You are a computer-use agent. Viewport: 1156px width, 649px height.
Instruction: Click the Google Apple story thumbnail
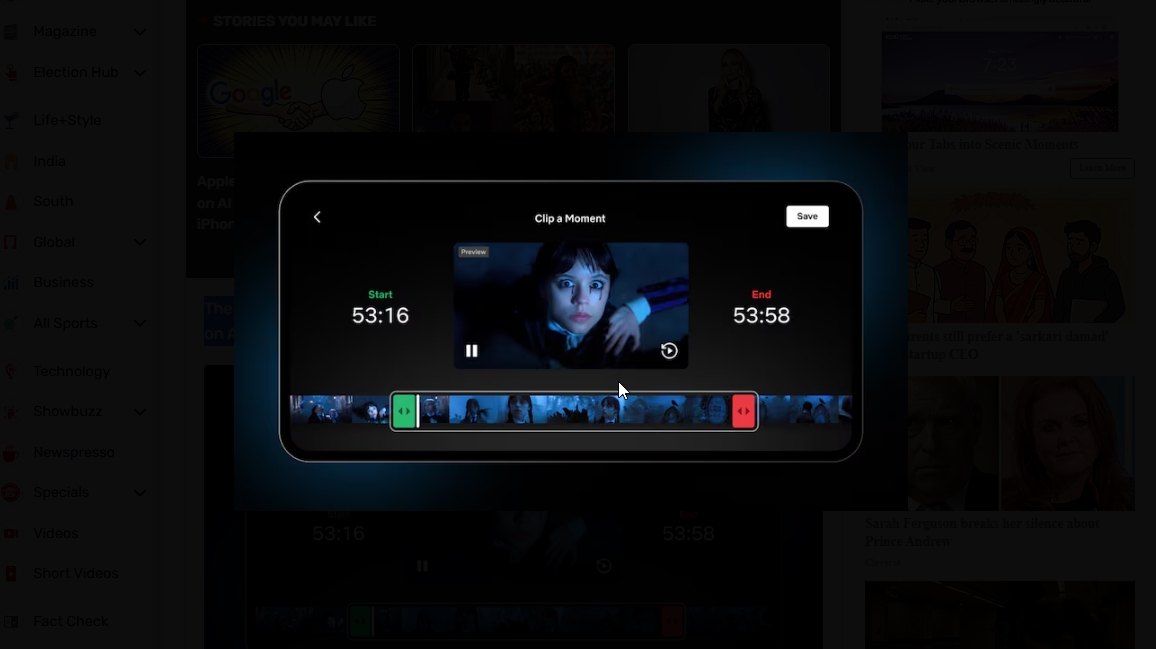298,100
